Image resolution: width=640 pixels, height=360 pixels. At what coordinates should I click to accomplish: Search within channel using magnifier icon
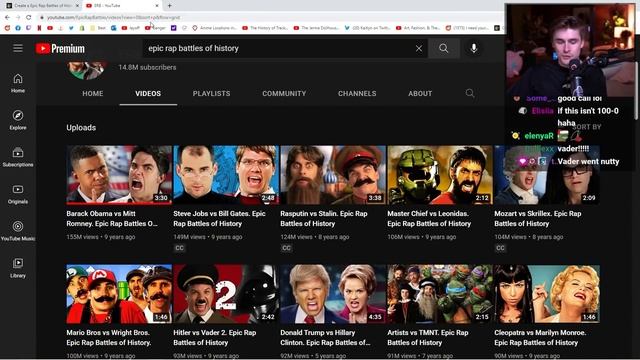pos(470,93)
